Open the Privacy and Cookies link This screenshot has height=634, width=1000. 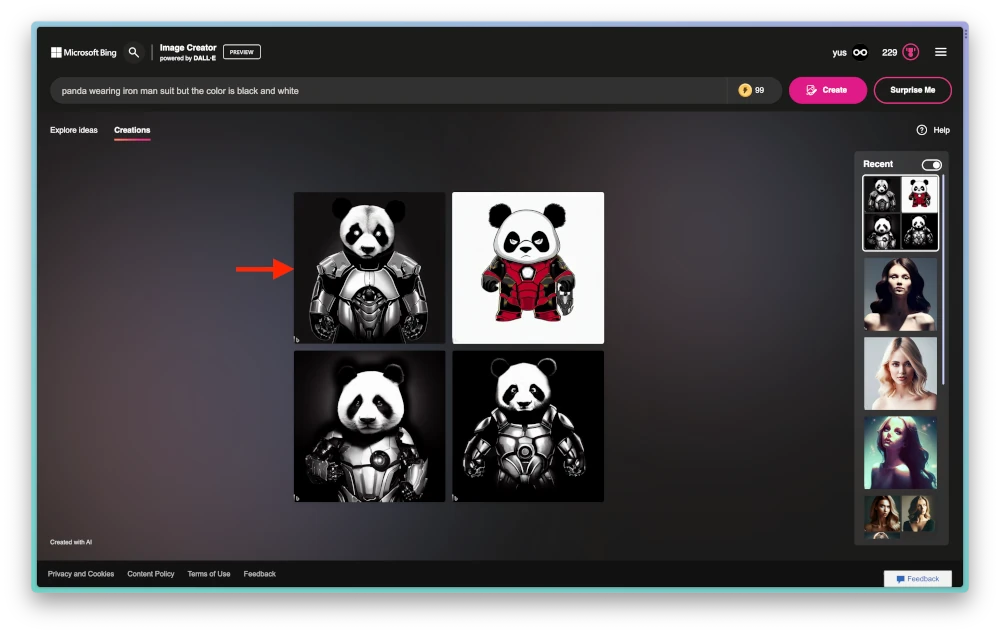tap(81, 573)
